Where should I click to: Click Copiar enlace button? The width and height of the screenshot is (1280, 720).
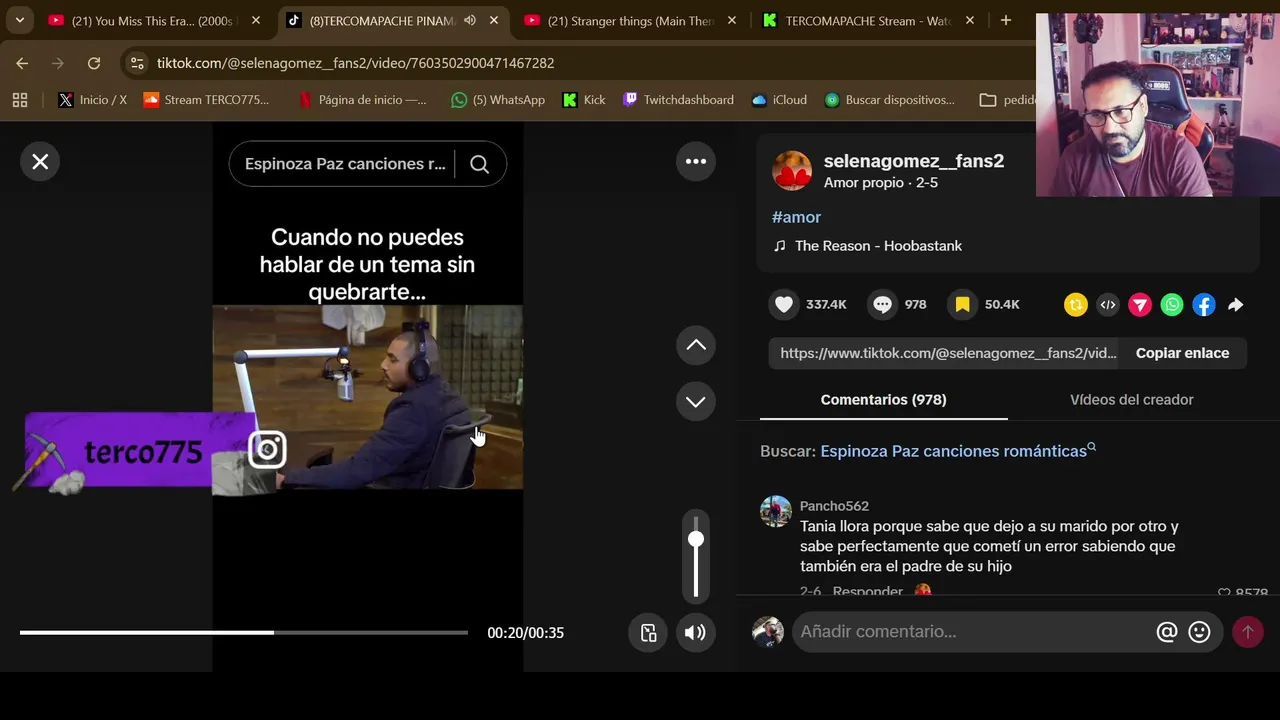(1182, 353)
